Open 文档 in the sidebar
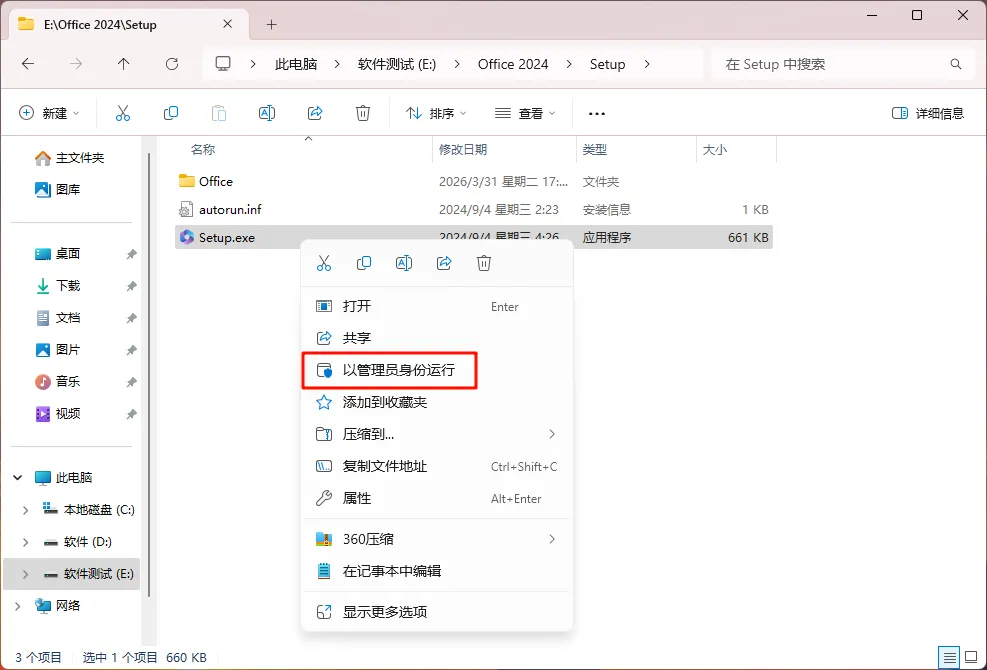 58,318
